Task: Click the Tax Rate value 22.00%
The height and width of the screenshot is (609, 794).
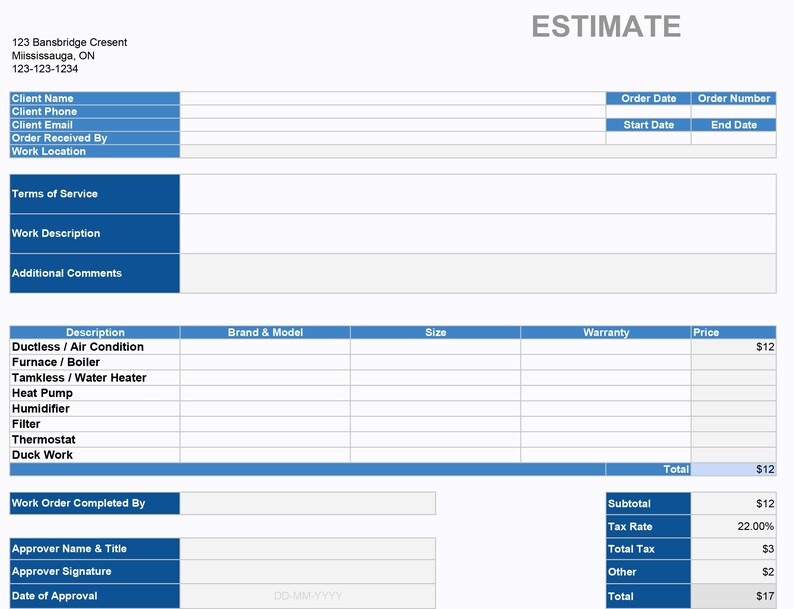Action: (734, 526)
